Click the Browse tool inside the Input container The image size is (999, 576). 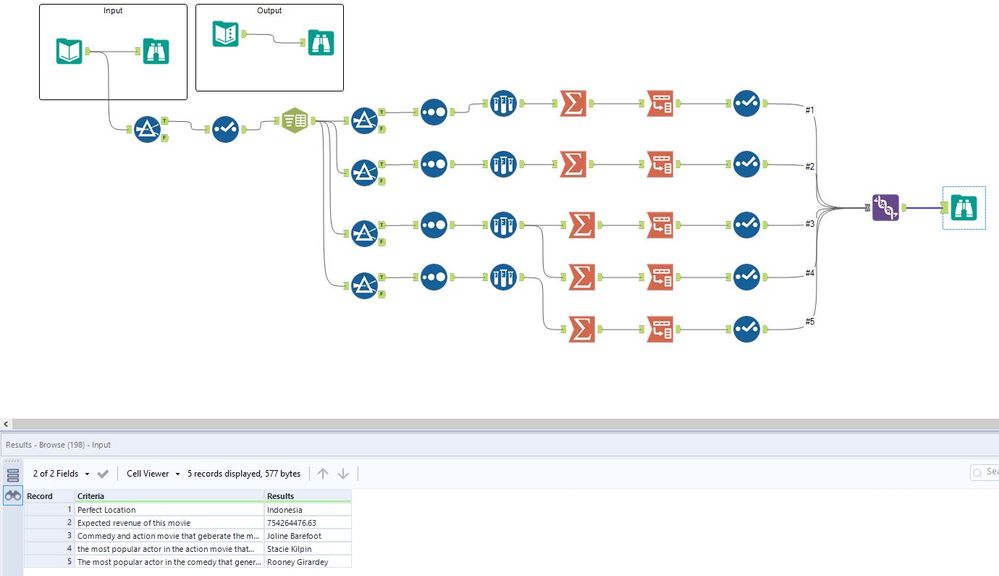pyautogui.click(x=155, y=52)
